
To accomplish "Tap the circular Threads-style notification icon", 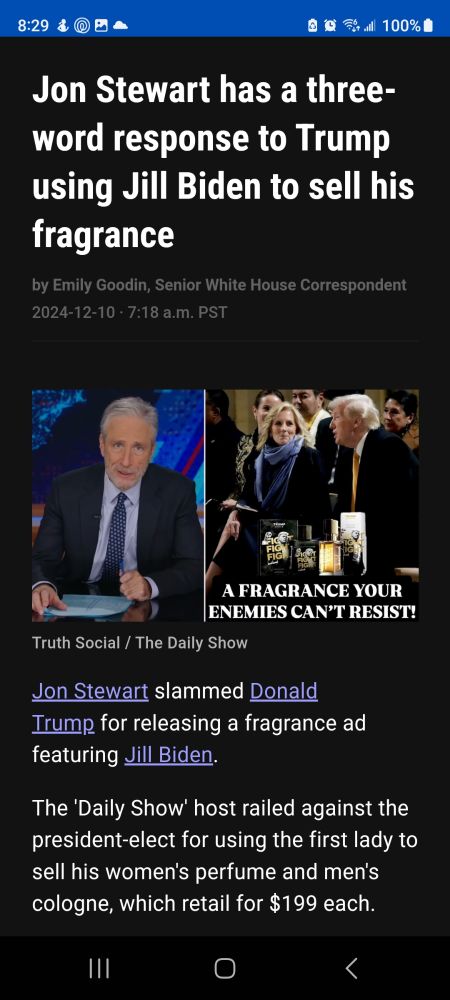I will coord(82,26).
